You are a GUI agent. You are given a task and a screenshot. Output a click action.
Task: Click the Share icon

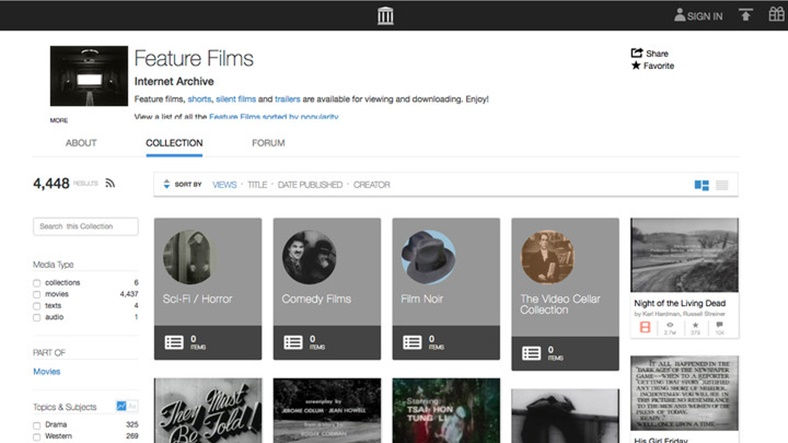click(636, 53)
